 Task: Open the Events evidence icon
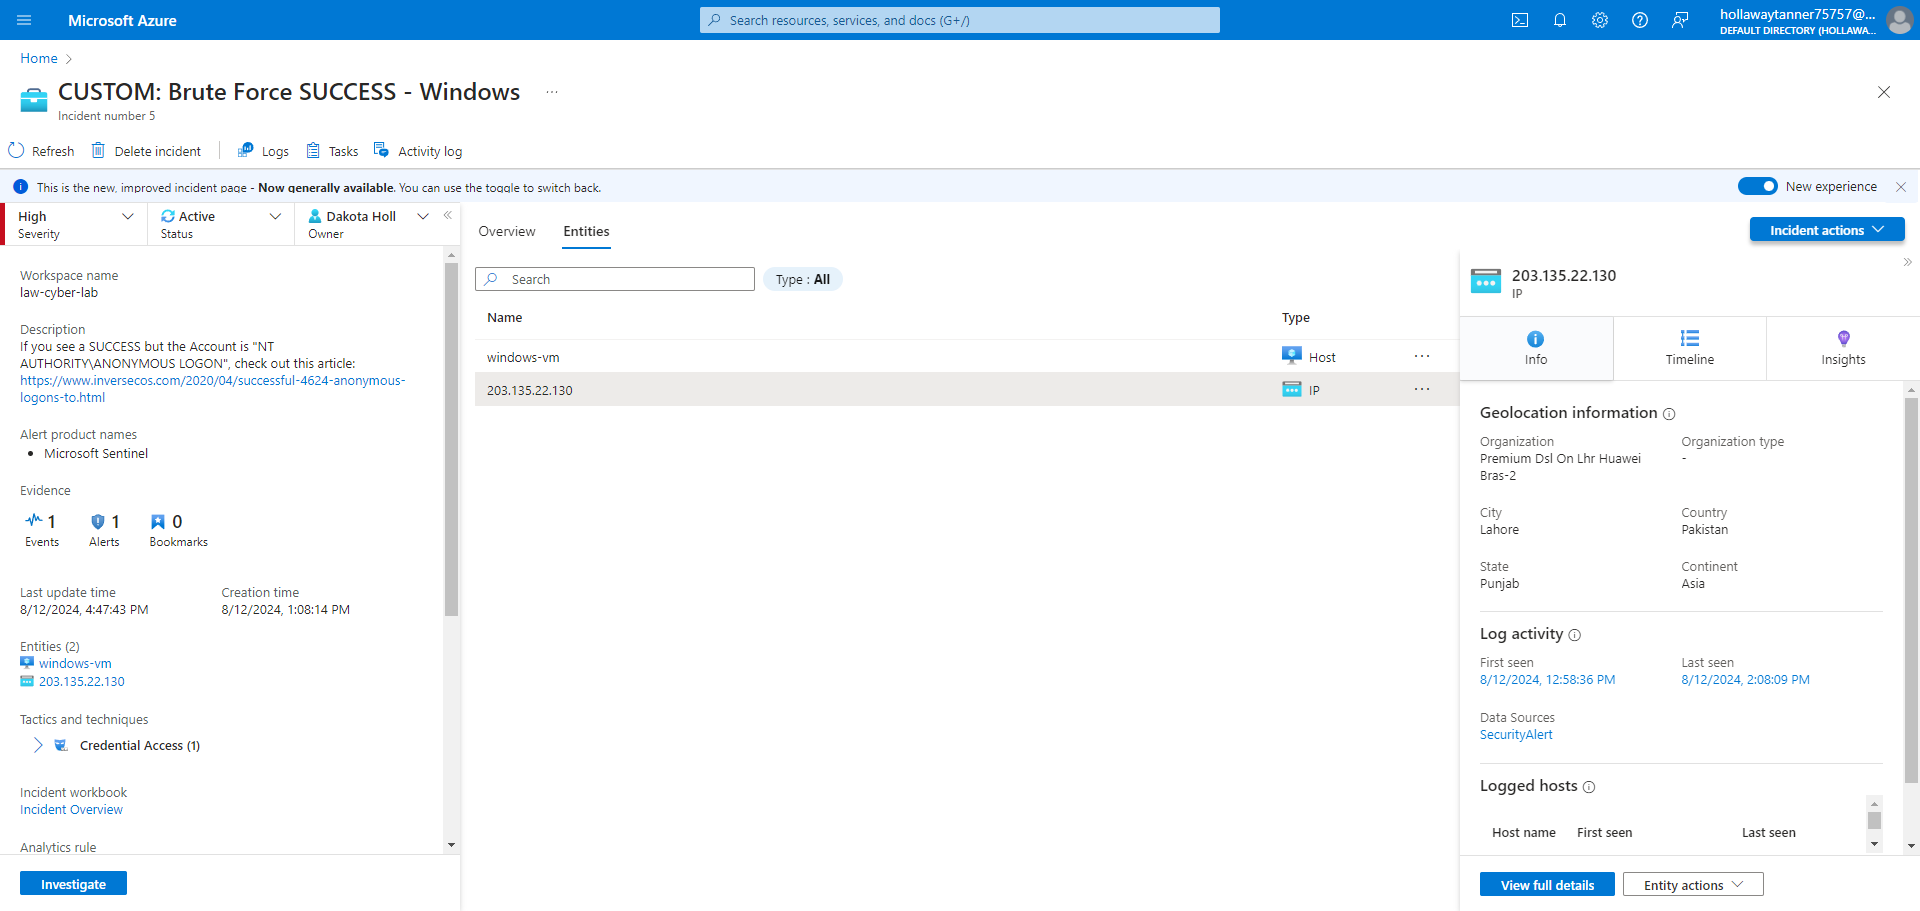pos(34,520)
